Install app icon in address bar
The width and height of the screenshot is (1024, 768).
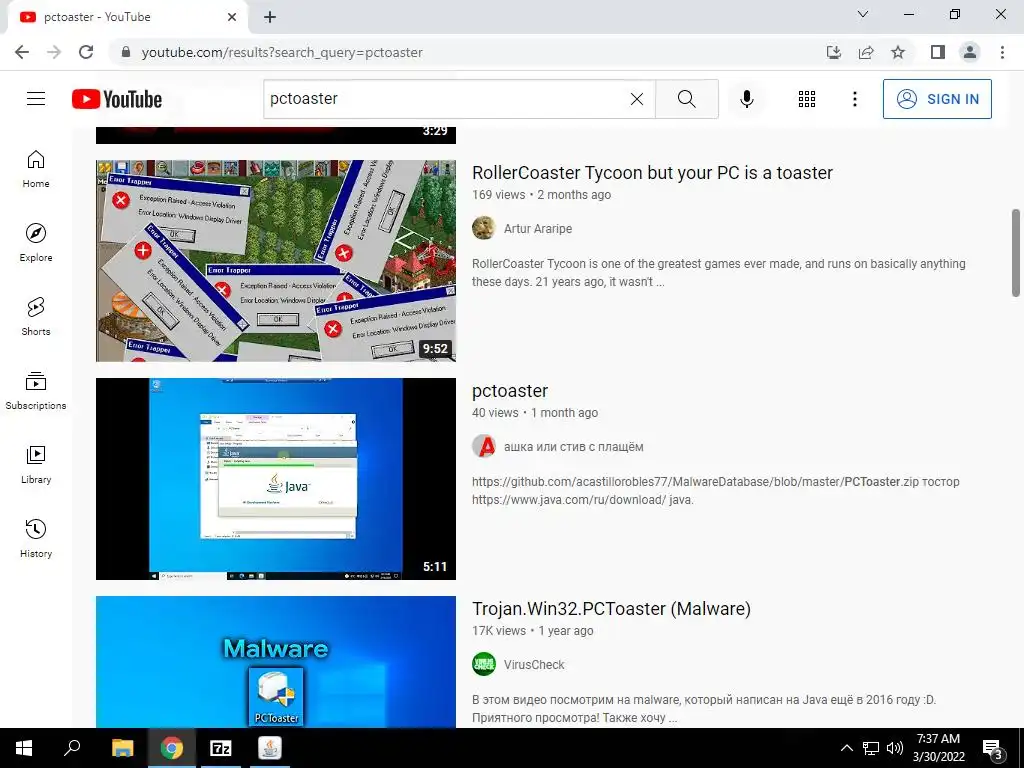coord(834,52)
